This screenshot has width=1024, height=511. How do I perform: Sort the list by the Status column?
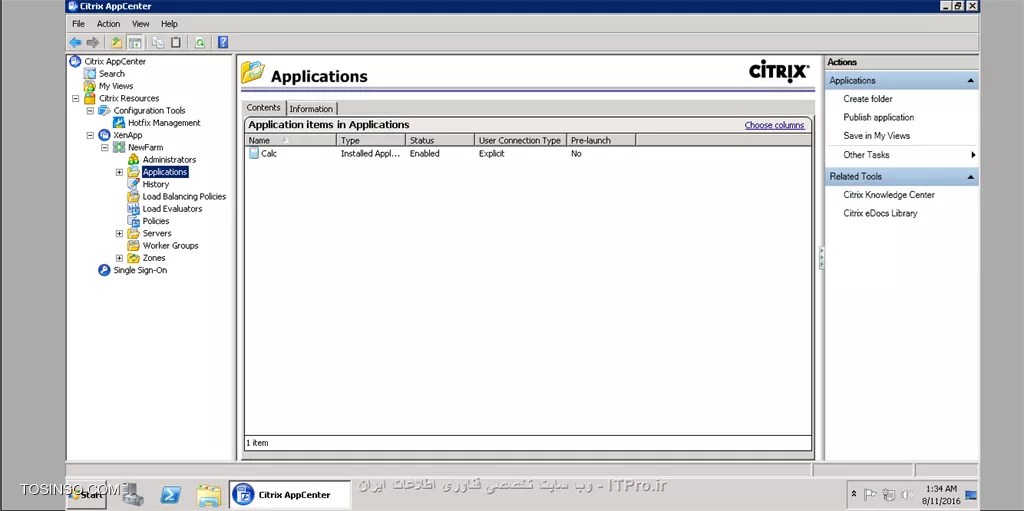pos(440,140)
